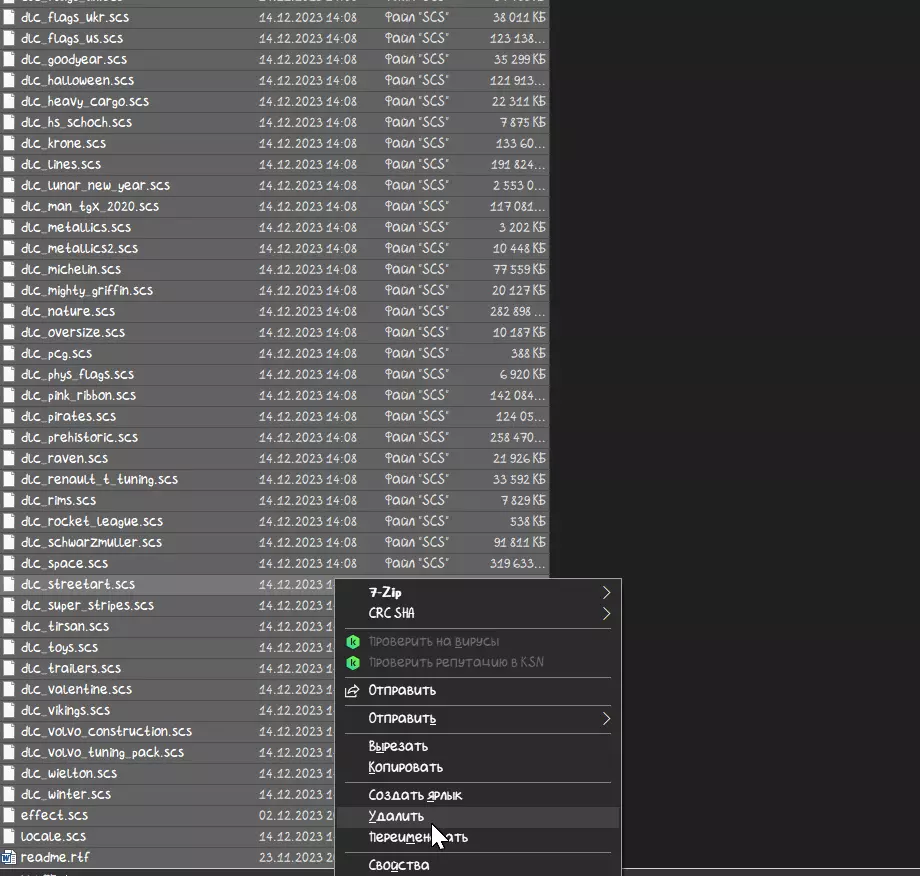Click the file icon of dlc_michelin.scs
This screenshot has height=876, width=920.
point(9,269)
